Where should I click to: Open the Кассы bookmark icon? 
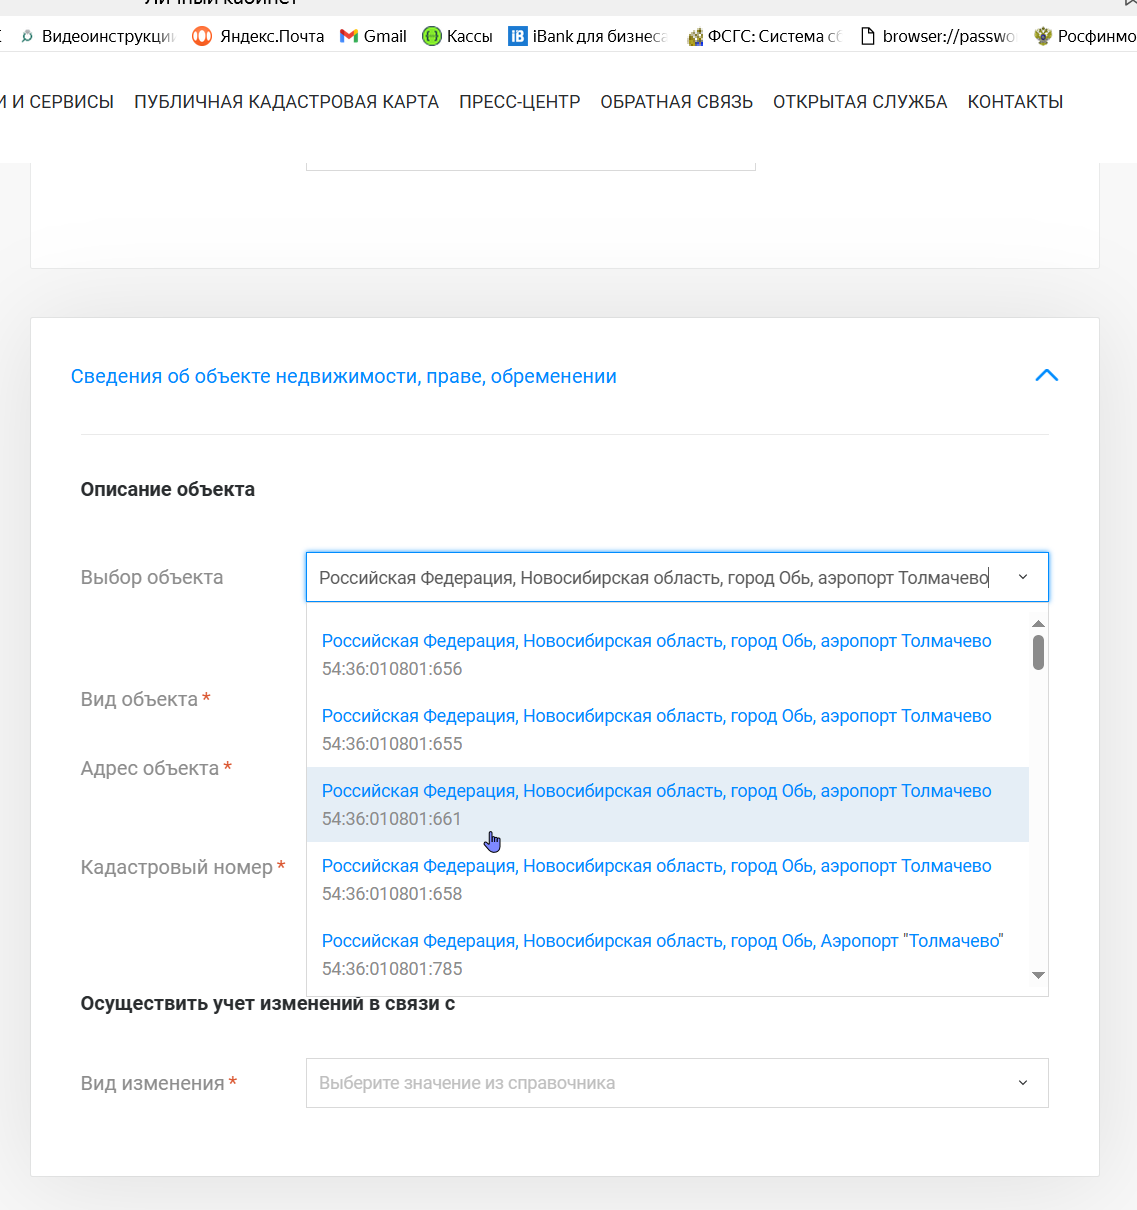(432, 36)
